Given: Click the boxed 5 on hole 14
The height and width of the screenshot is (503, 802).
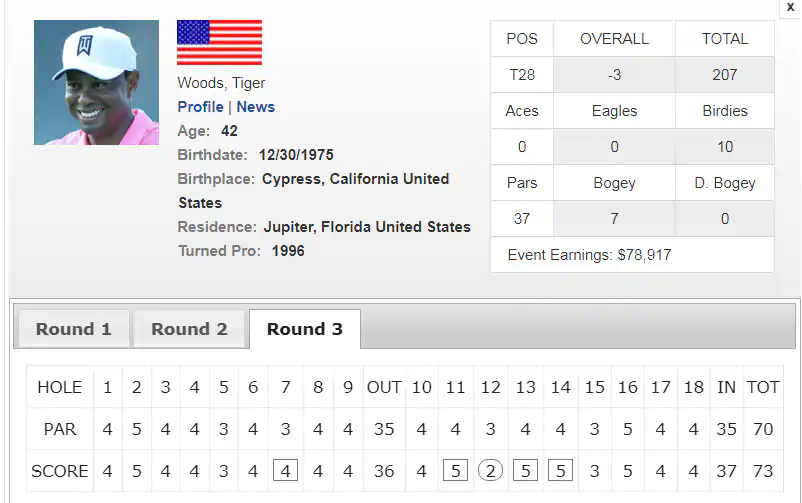Looking at the screenshot, I should tap(560, 471).
